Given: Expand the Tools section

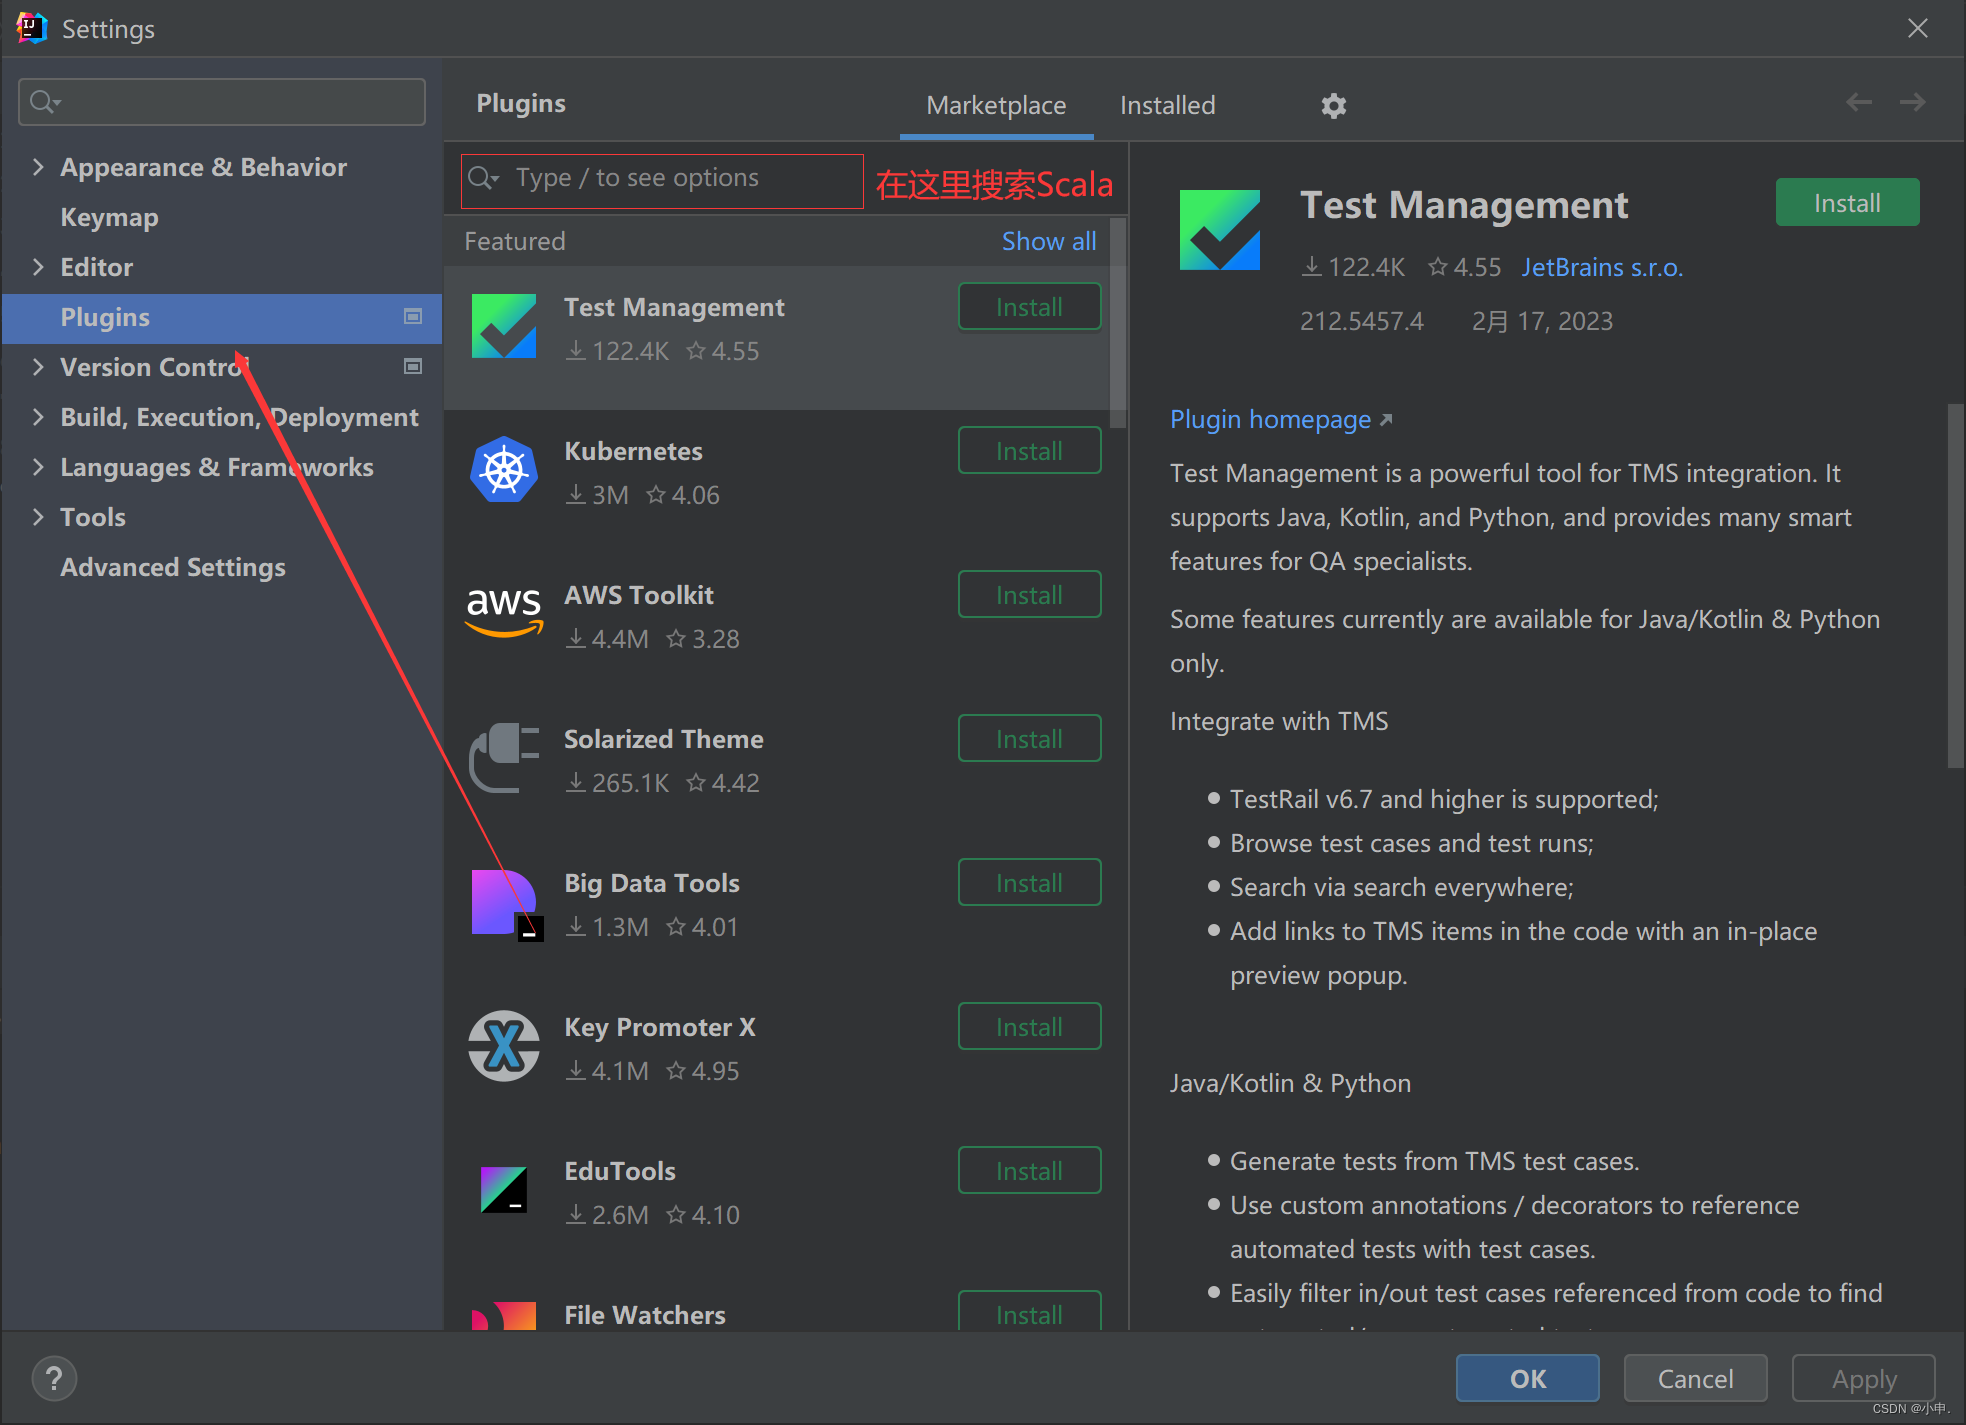Looking at the screenshot, I should tap(38, 517).
